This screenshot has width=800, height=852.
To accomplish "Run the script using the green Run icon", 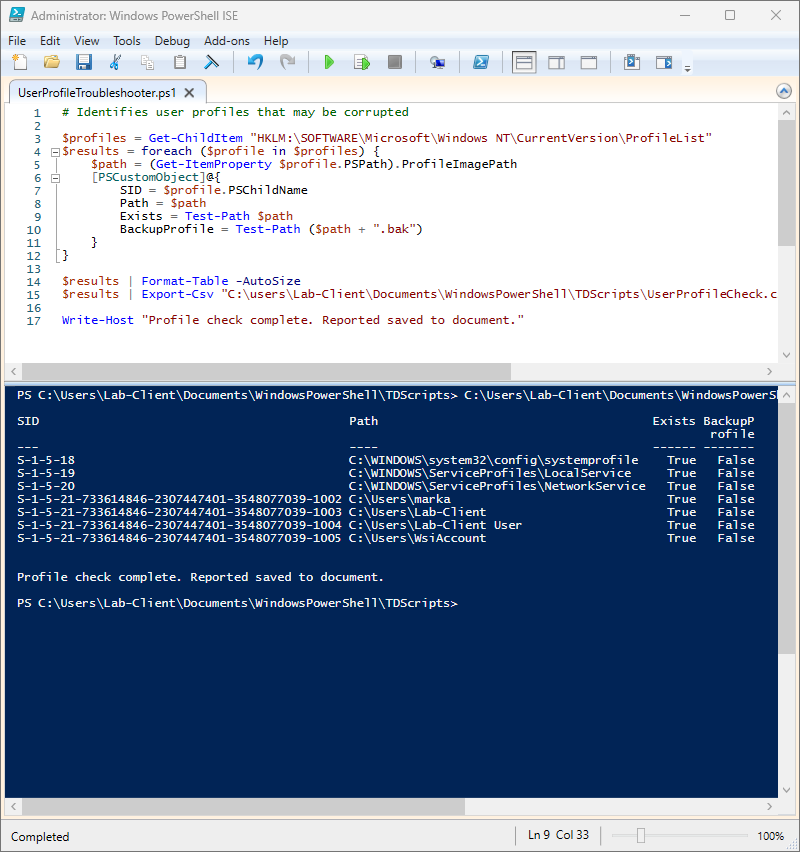I will click(x=329, y=61).
